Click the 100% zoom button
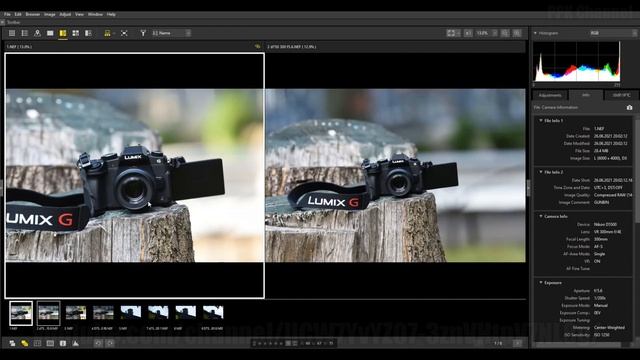Image resolution: width=640 pixels, height=360 pixels. 468,33
